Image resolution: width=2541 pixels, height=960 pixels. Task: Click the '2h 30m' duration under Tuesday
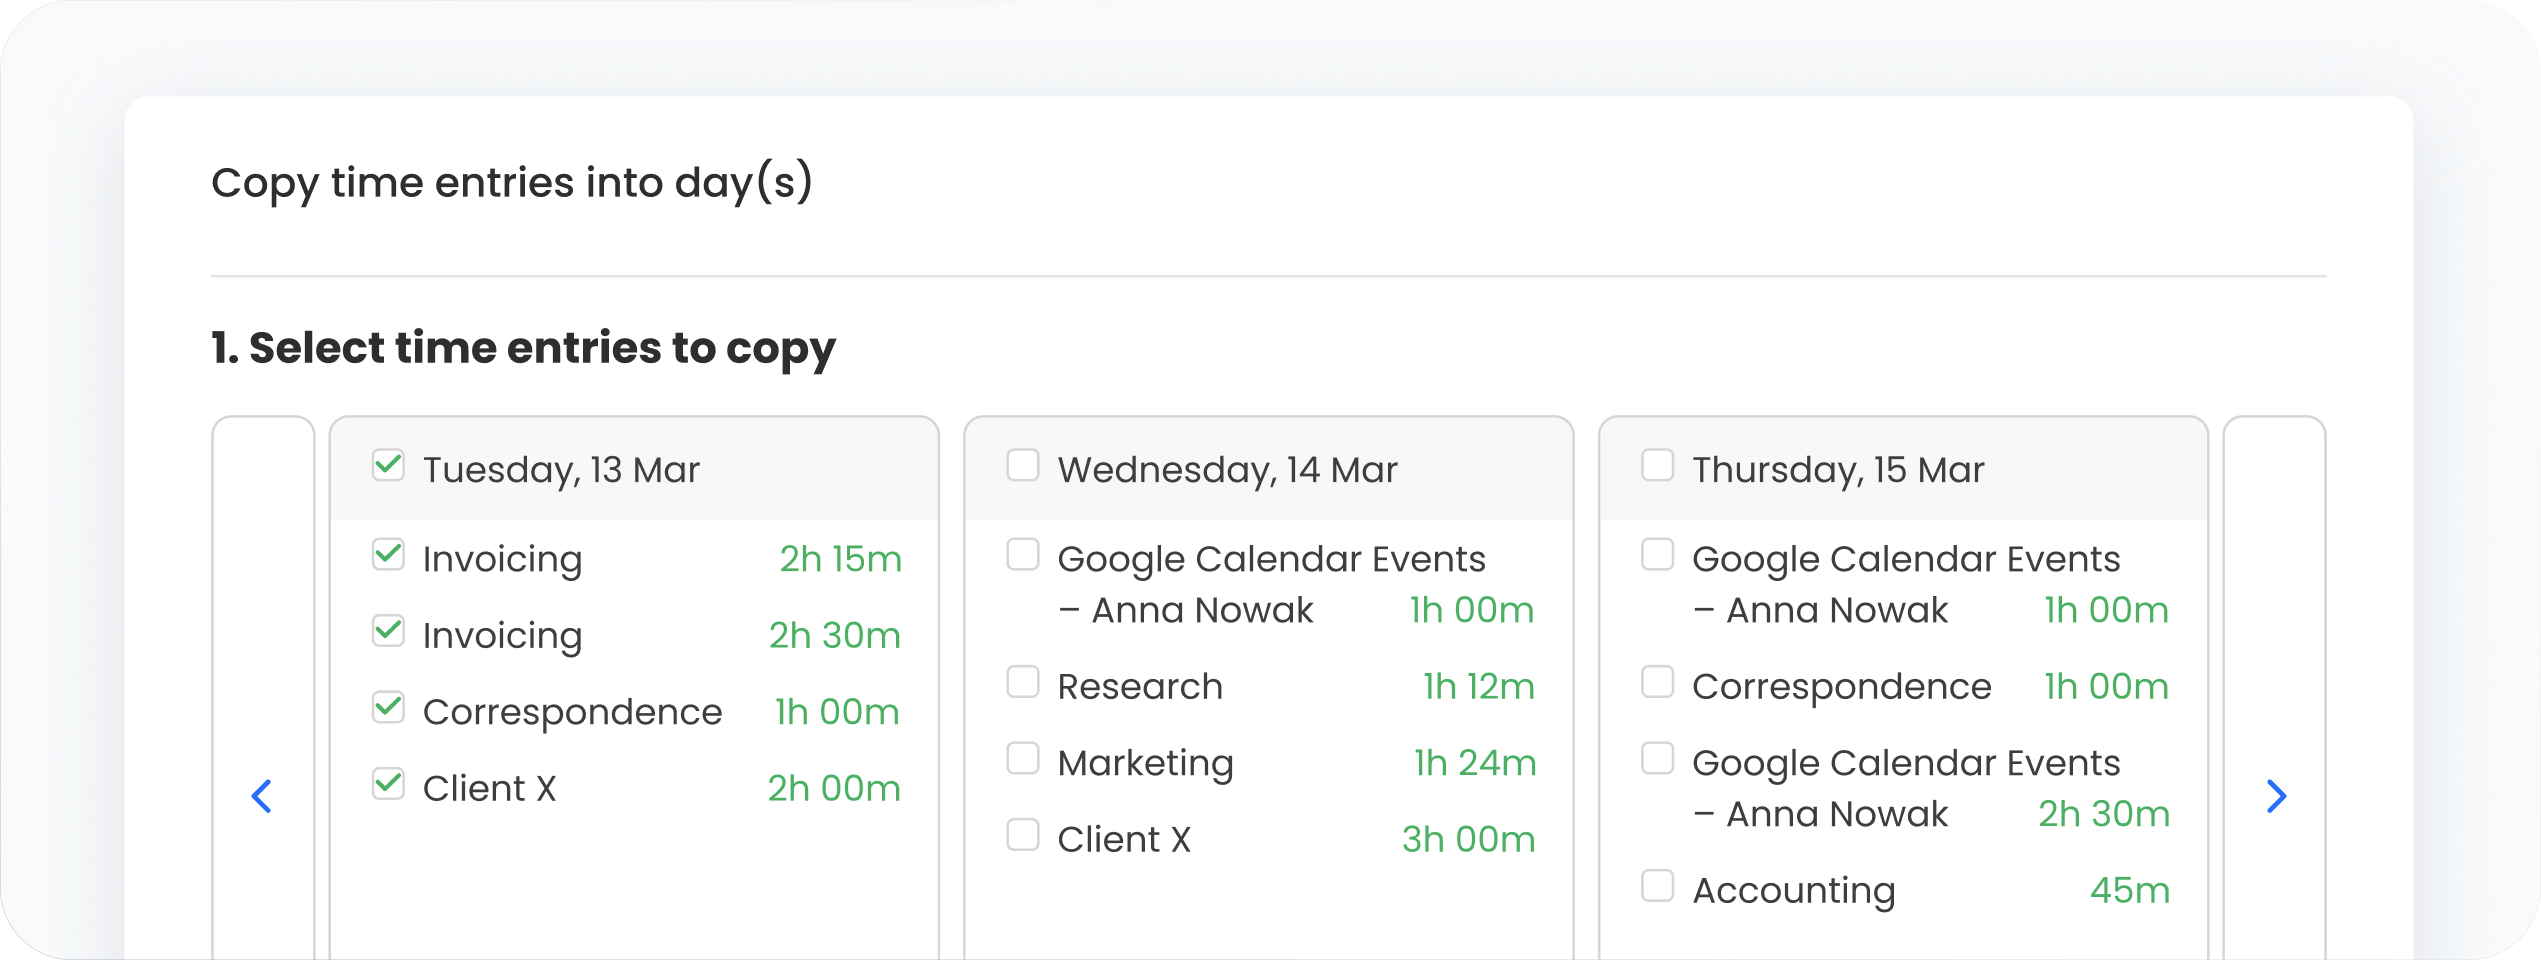[835, 636]
